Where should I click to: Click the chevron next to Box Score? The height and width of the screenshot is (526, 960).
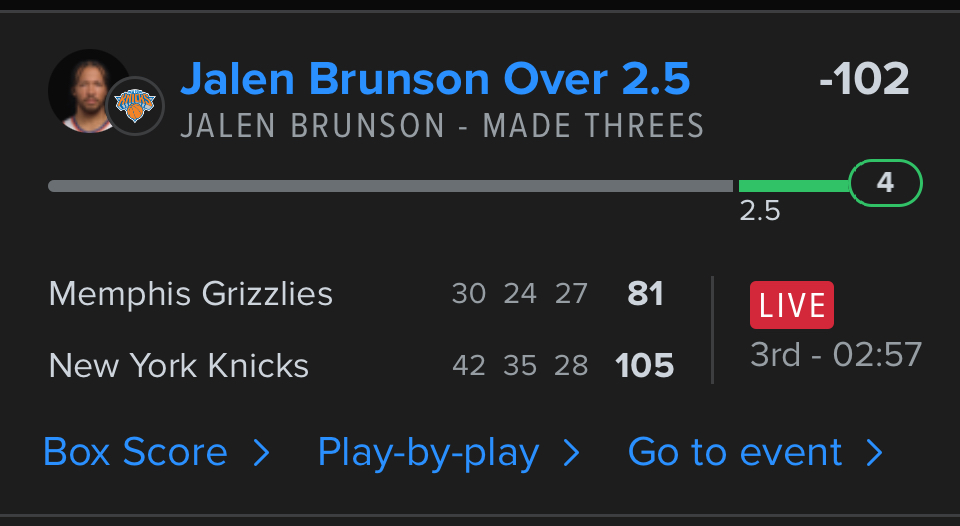point(261,454)
